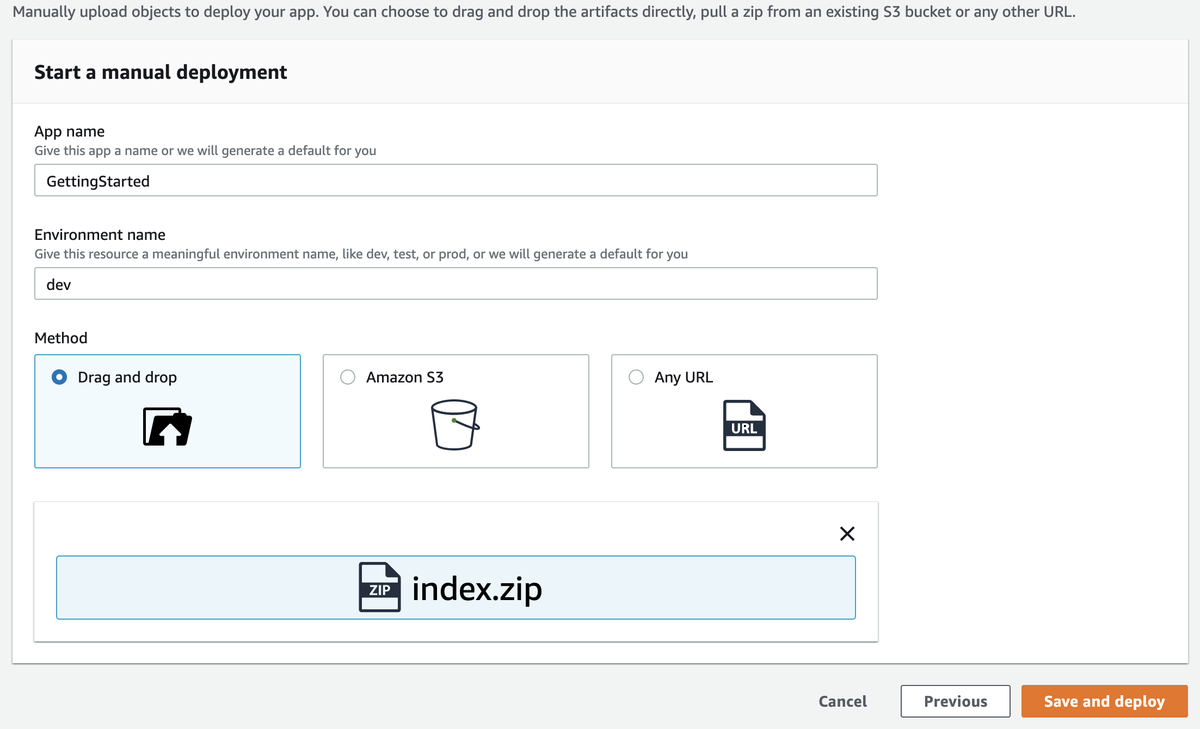Click the Start a manual deployment heading

pyautogui.click(x=161, y=72)
